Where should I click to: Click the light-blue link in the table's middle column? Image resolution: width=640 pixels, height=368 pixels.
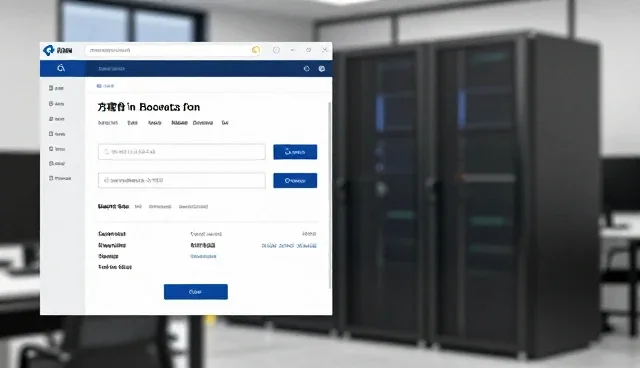(x=203, y=256)
